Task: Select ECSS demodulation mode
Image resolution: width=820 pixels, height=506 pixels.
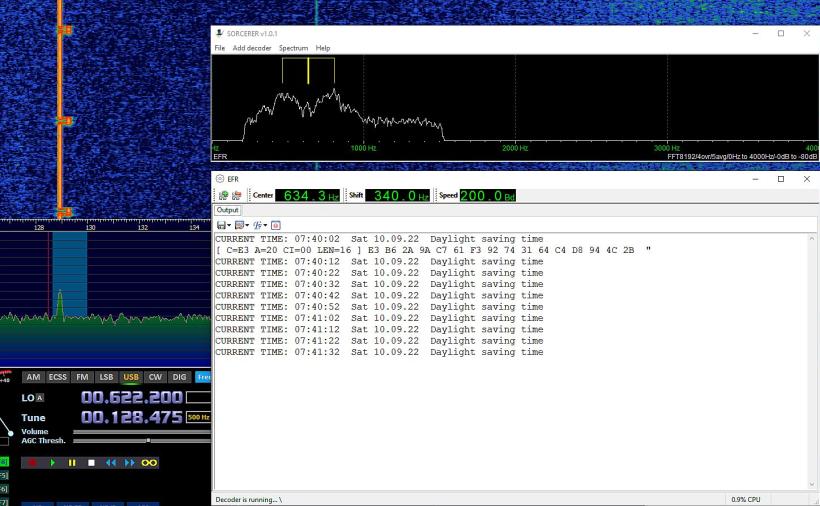Action: coord(58,377)
